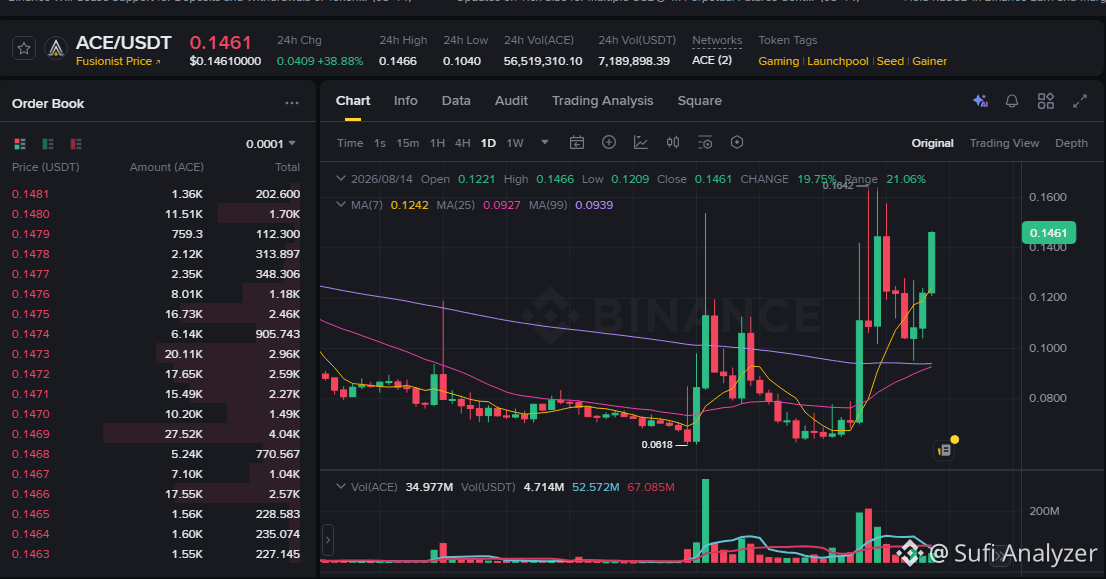Open the Trading Analysis tab
Viewport: 1106px width, 579px height.
coord(602,101)
